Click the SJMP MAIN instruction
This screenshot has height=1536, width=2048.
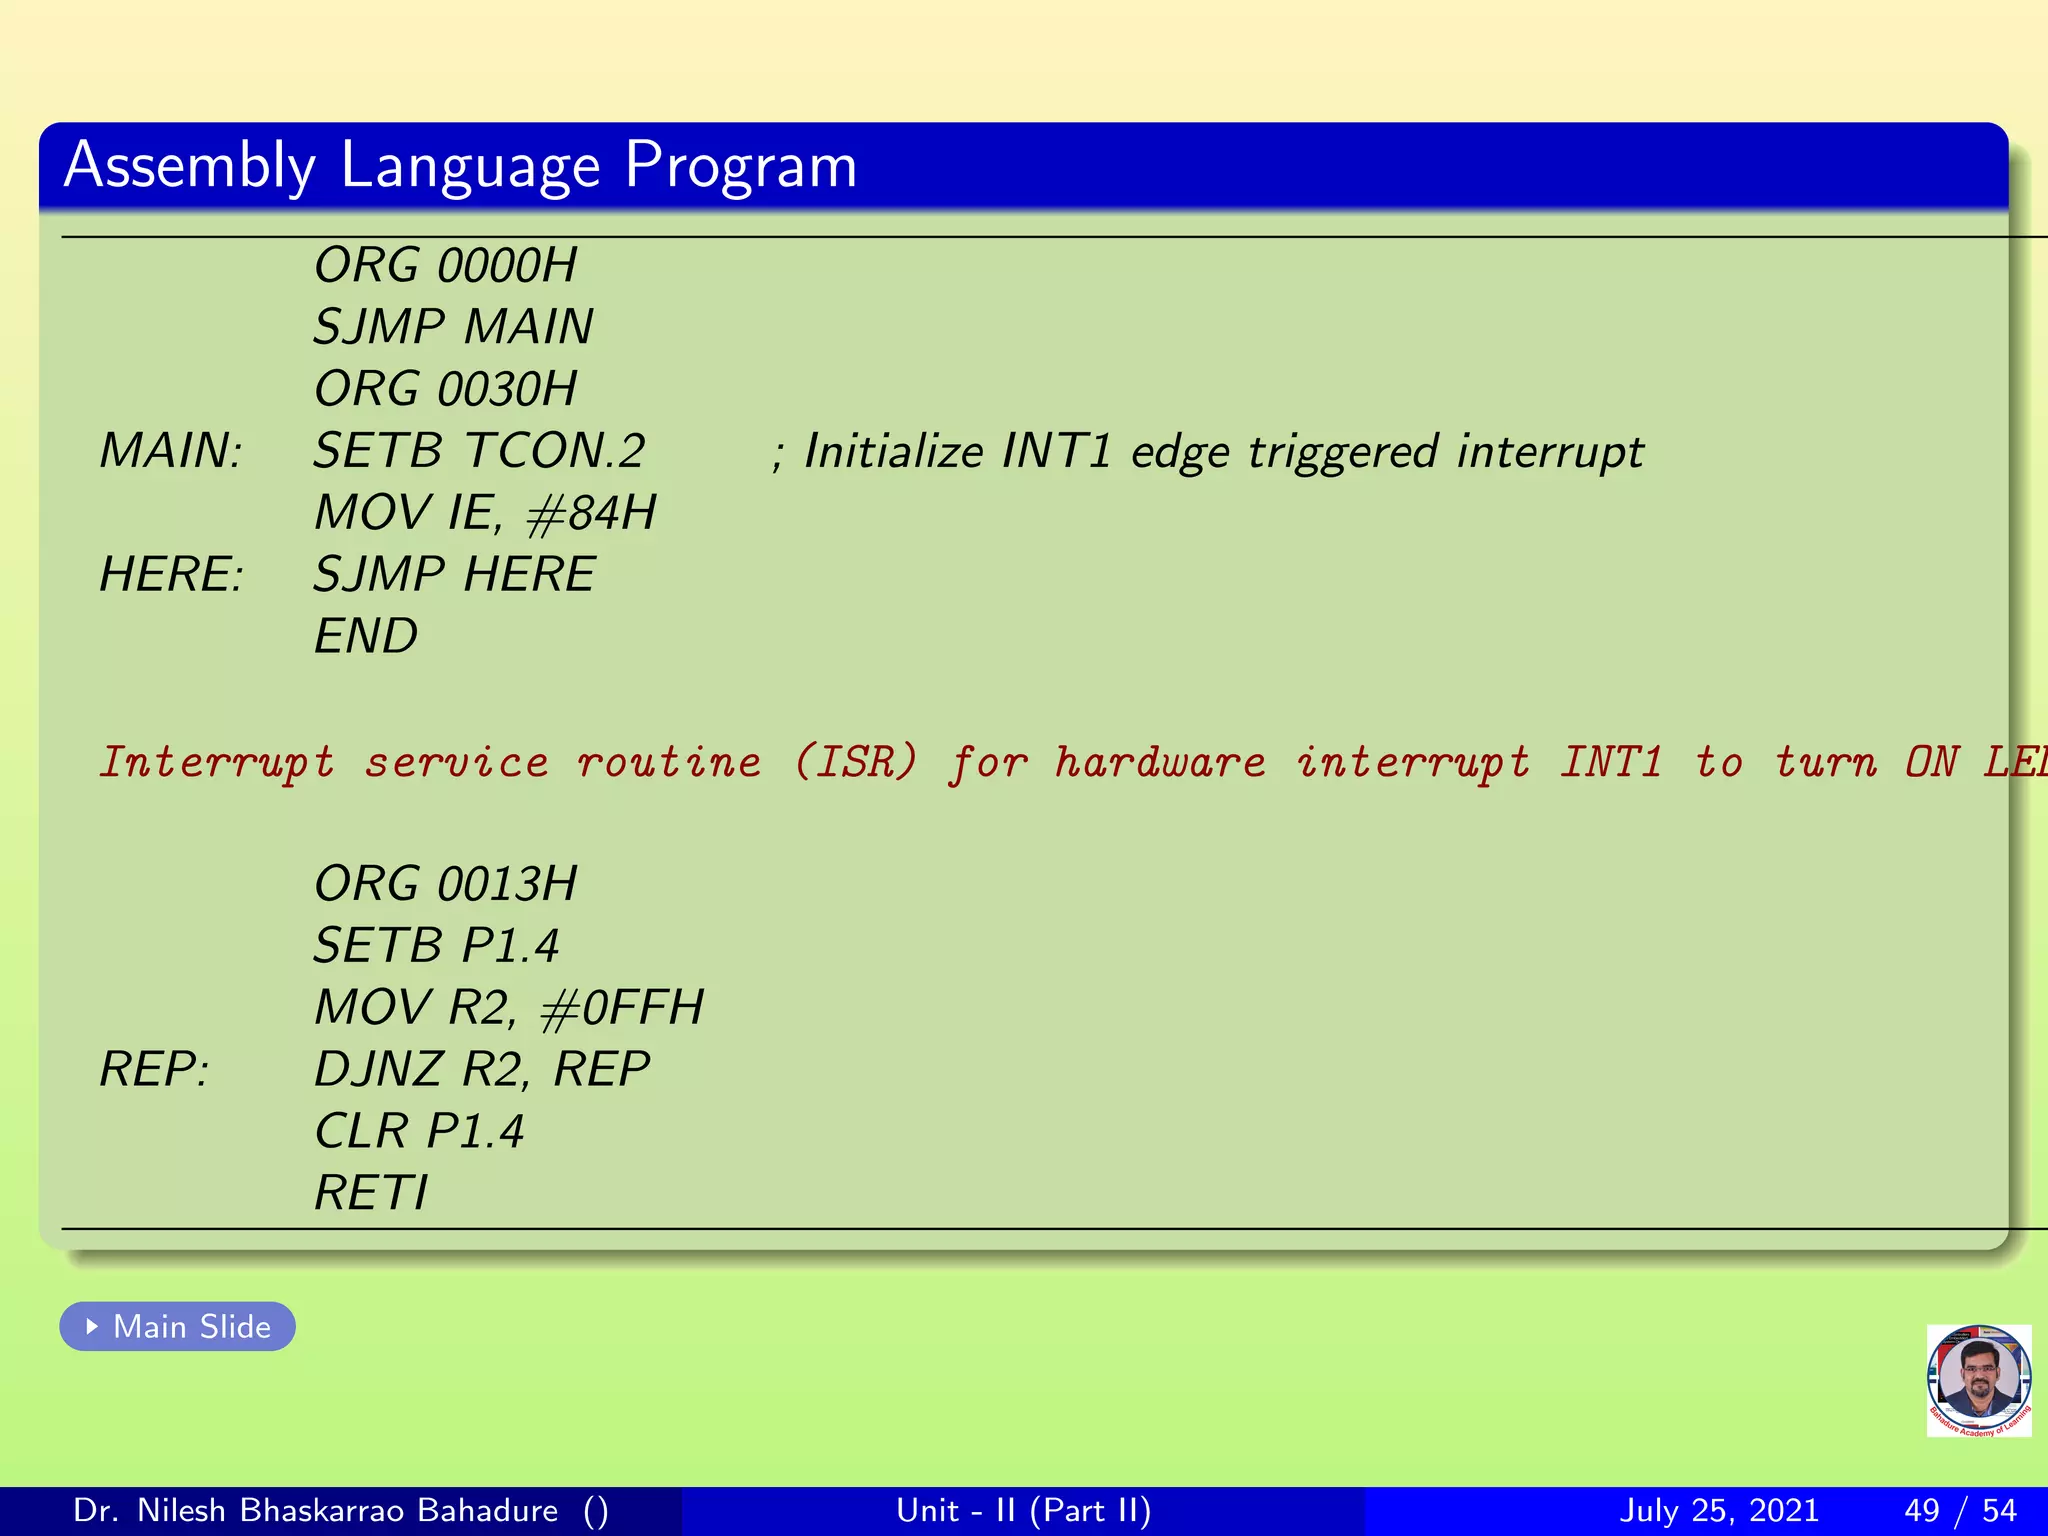(x=453, y=327)
